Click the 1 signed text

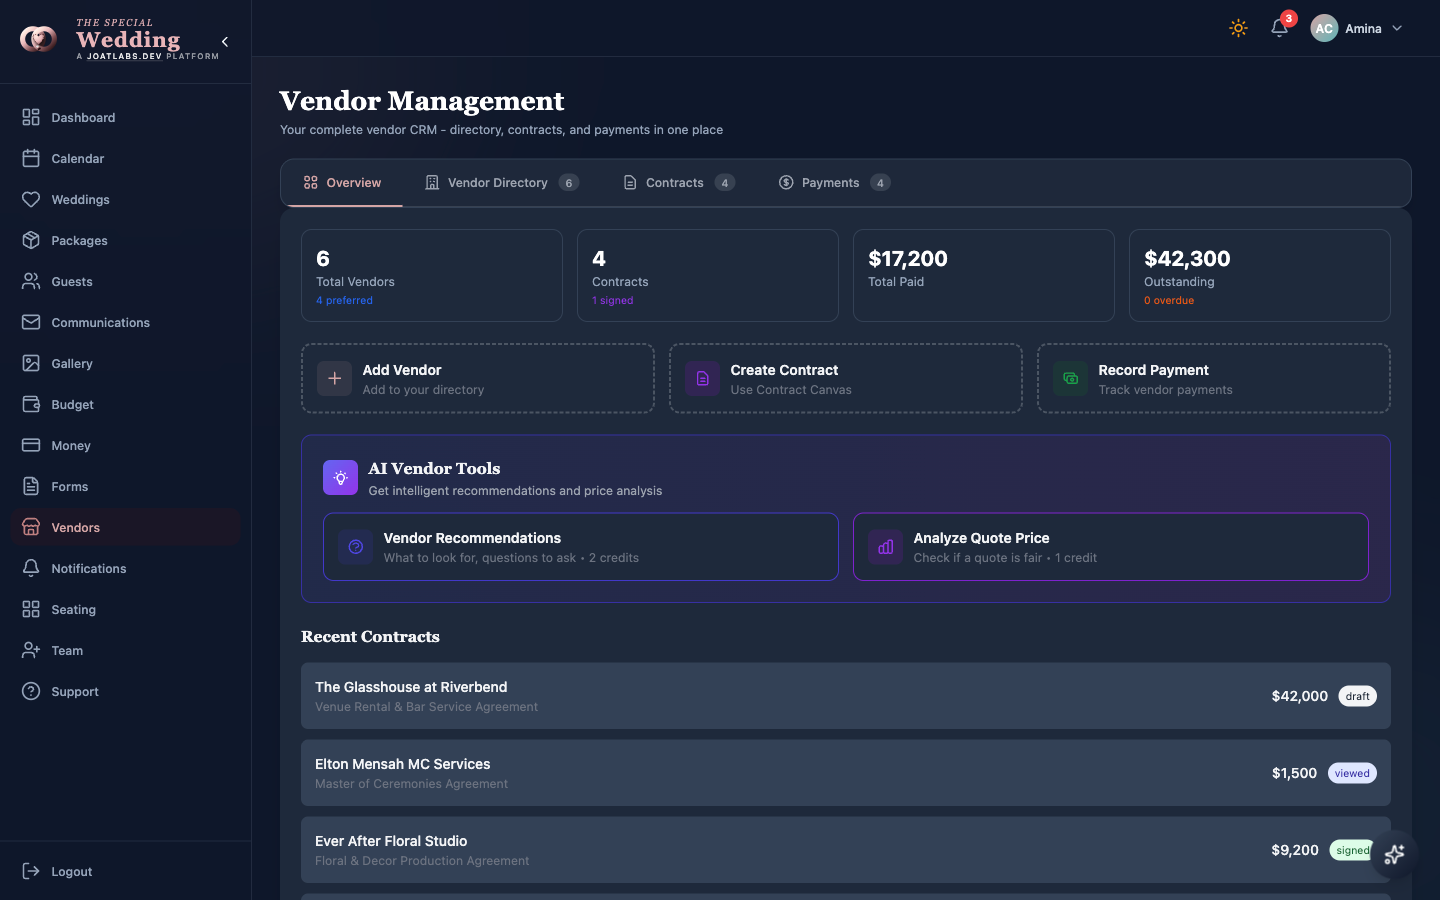click(x=612, y=300)
